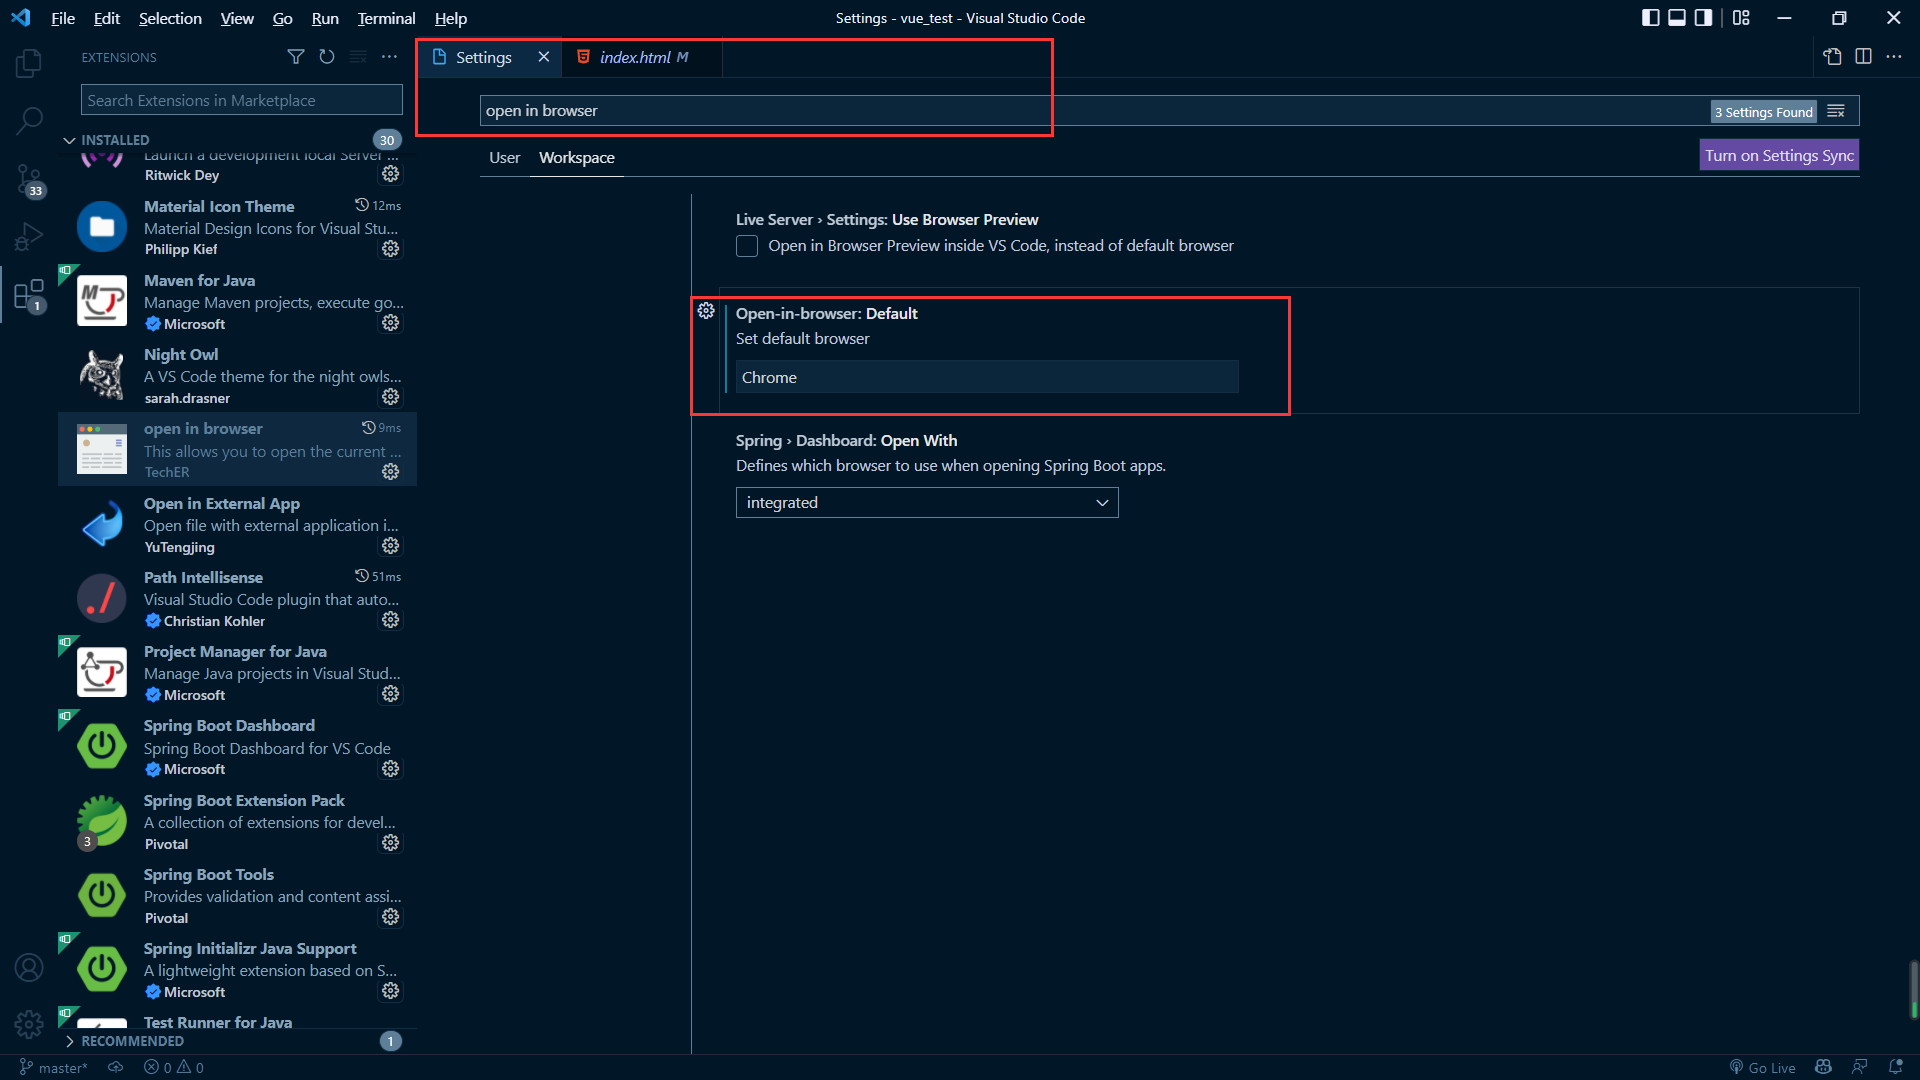This screenshot has width=1920, height=1080.
Task: Split the editor to the right
Action: pyautogui.click(x=1863, y=57)
